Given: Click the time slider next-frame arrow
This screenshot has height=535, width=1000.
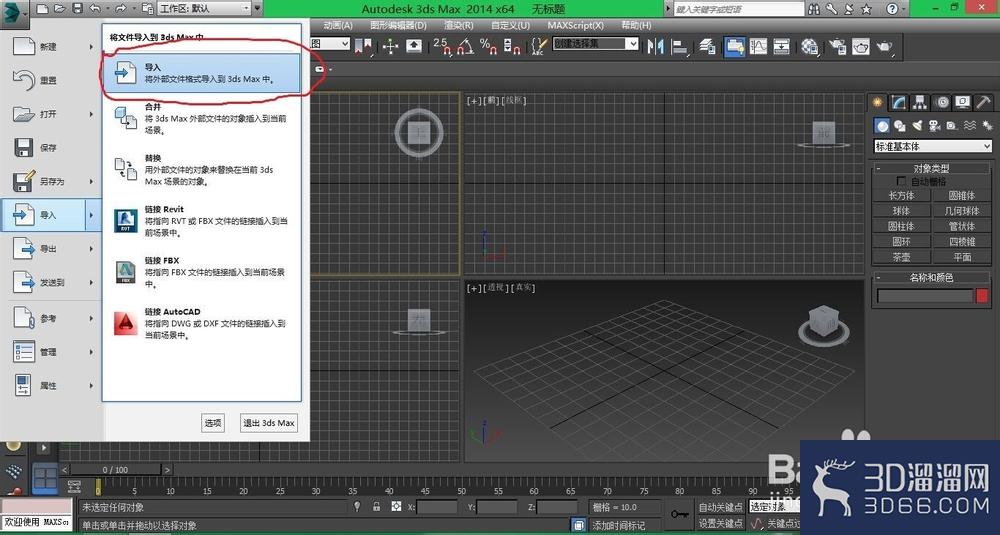Looking at the screenshot, I should (167, 469).
